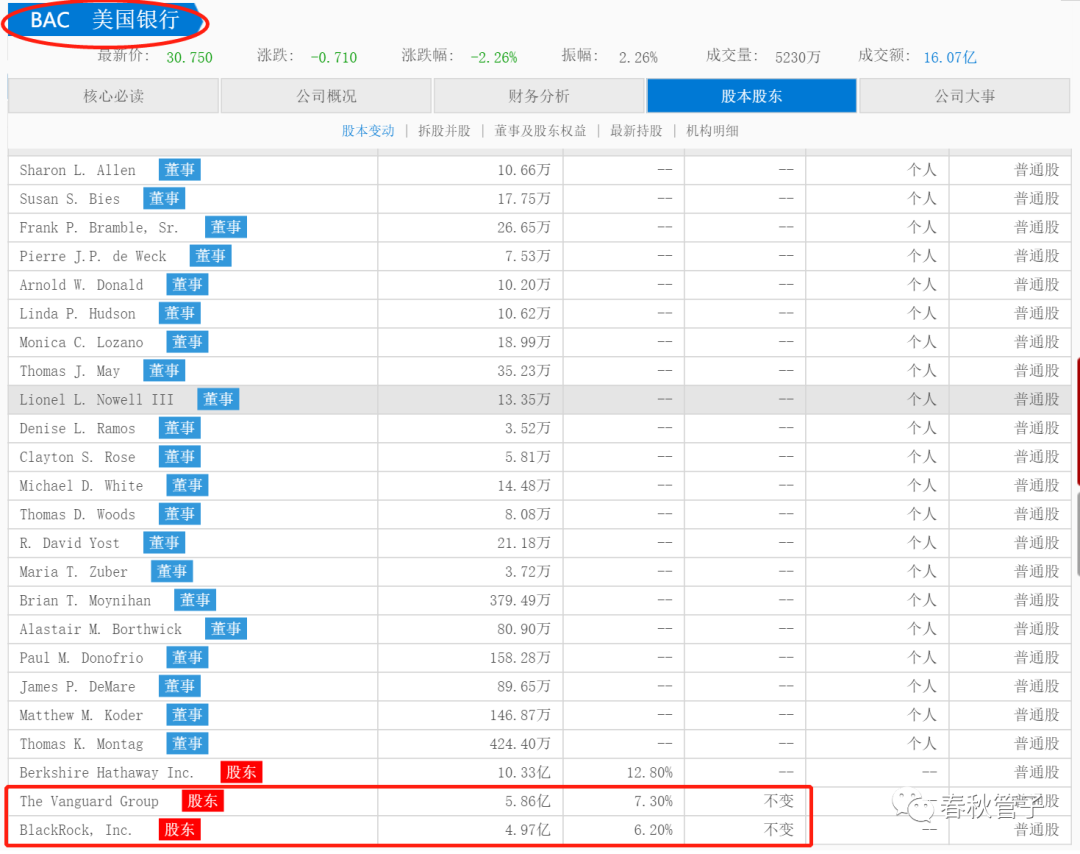Image resolution: width=1080 pixels, height=854 pixels.
Task: Click the 5.86亿 Vanguard share count
Action: (528, 802)
